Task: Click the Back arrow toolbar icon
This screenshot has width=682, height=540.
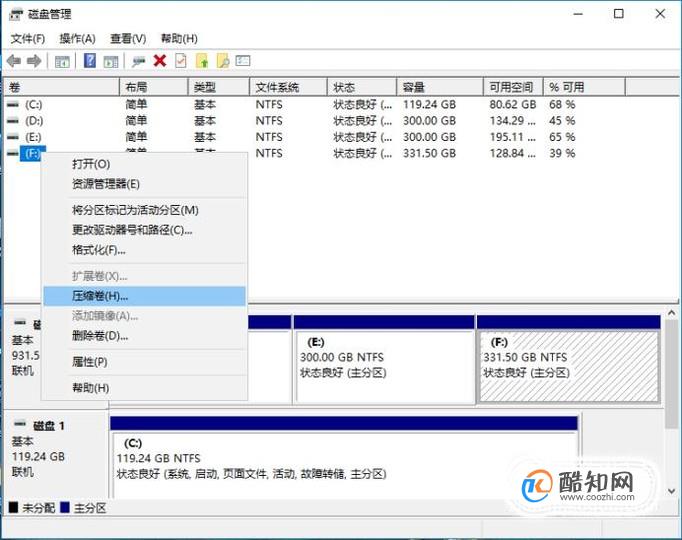Action: 14,61
